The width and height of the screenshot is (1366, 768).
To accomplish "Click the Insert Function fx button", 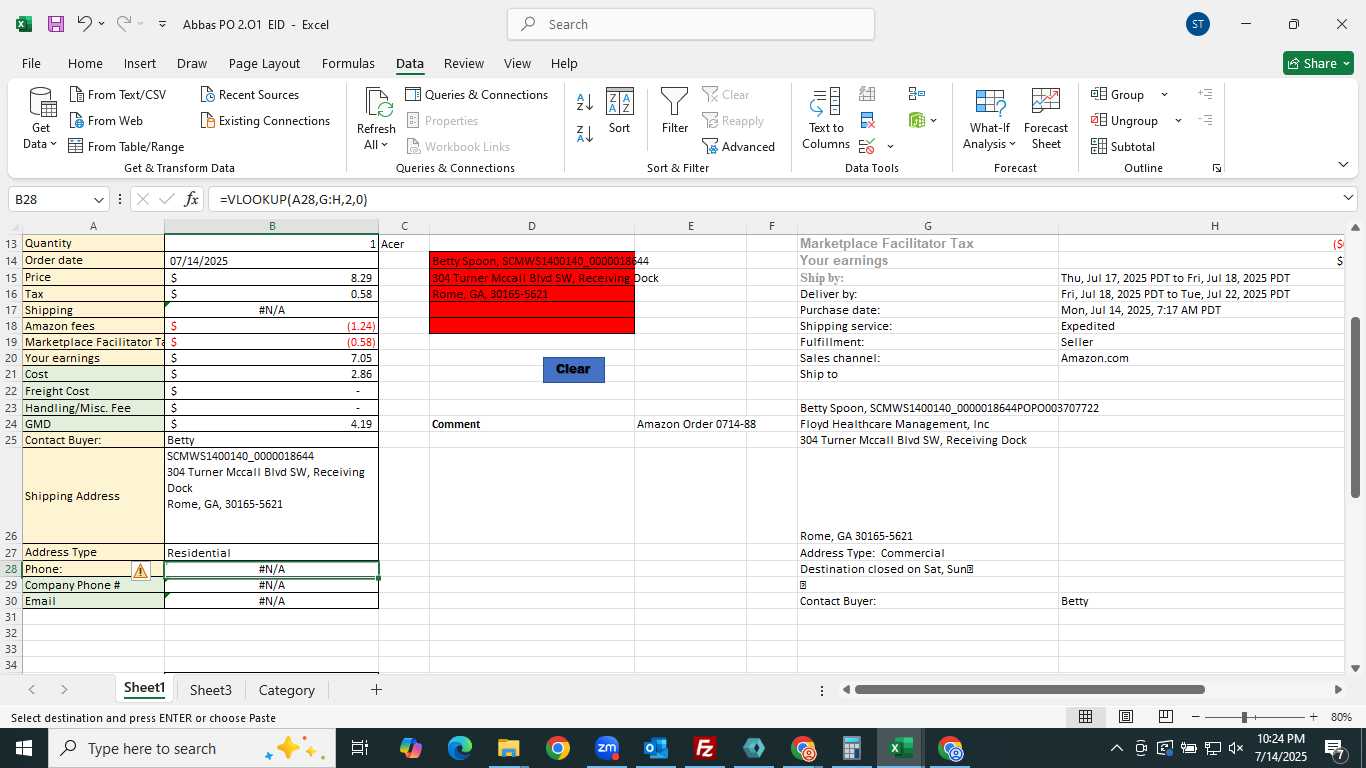I will (192, 199).
